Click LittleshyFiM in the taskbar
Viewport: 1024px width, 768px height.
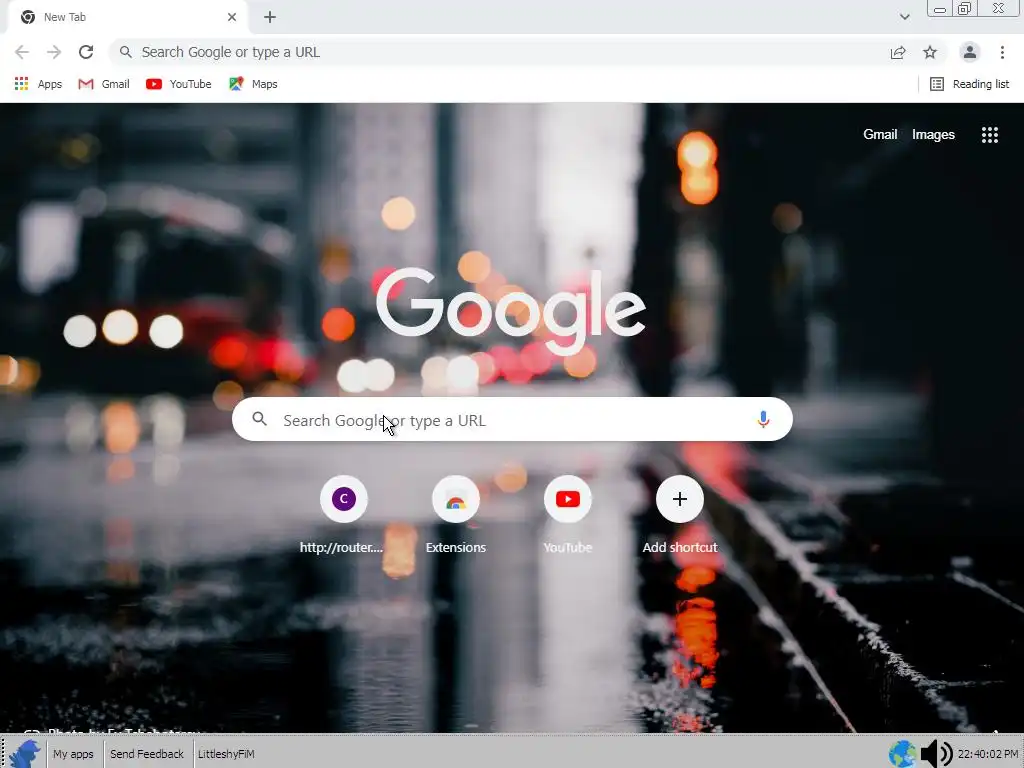point(226,754)
